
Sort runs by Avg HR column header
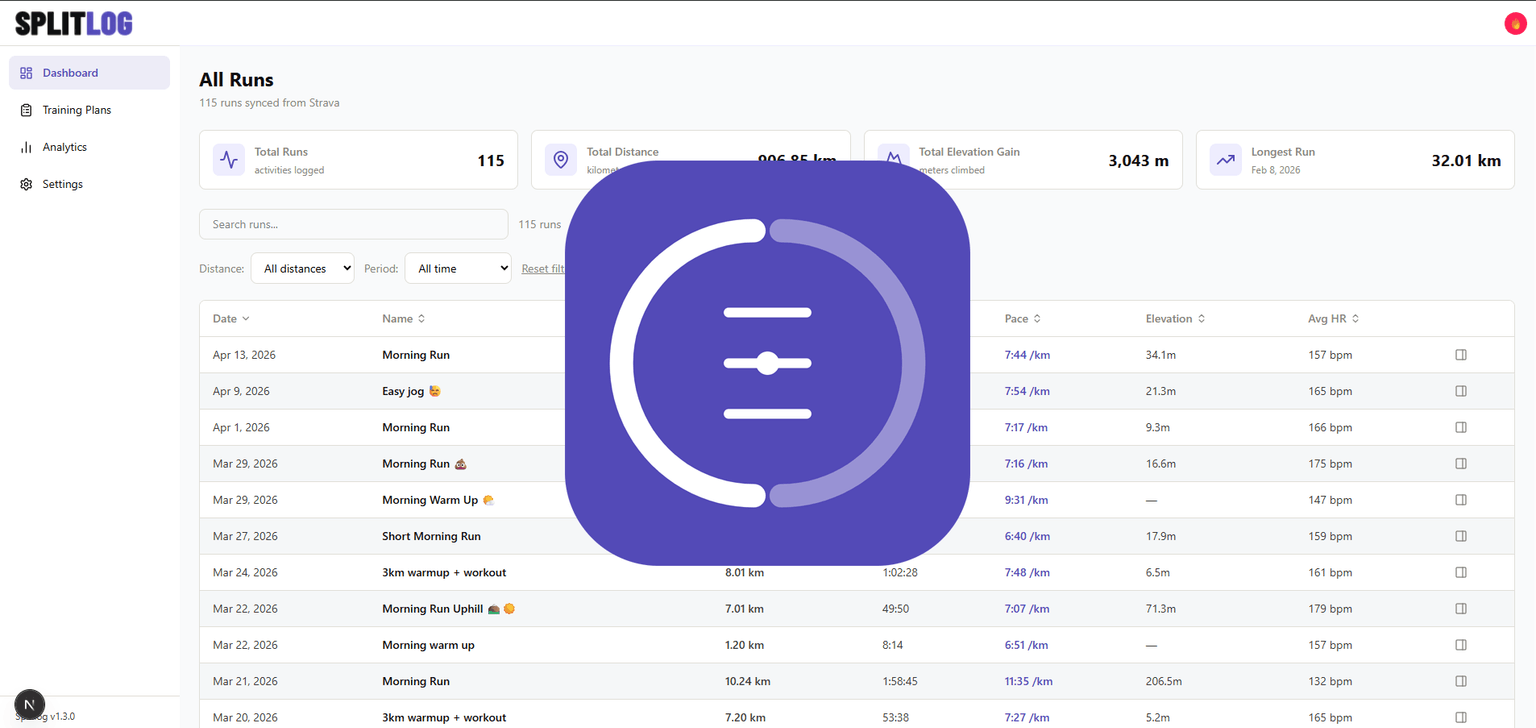(1333, 319)
